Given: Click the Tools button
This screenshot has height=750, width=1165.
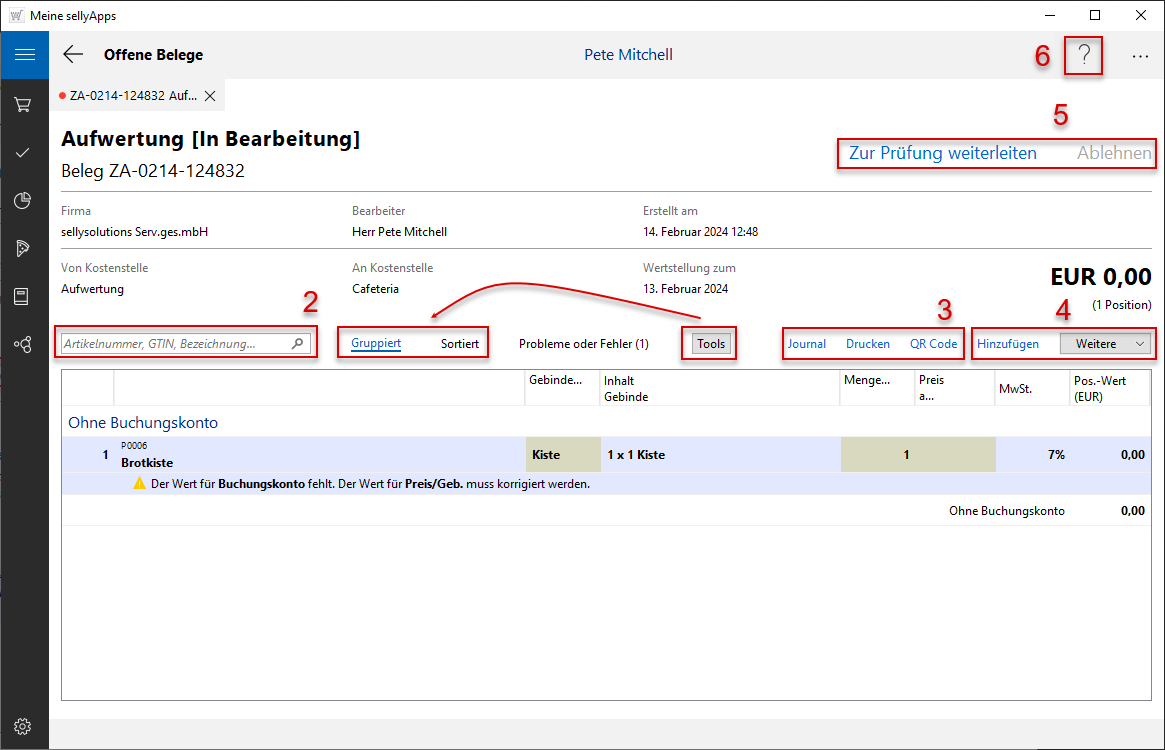Looking at the screenshot, I should tap(711, 343).
